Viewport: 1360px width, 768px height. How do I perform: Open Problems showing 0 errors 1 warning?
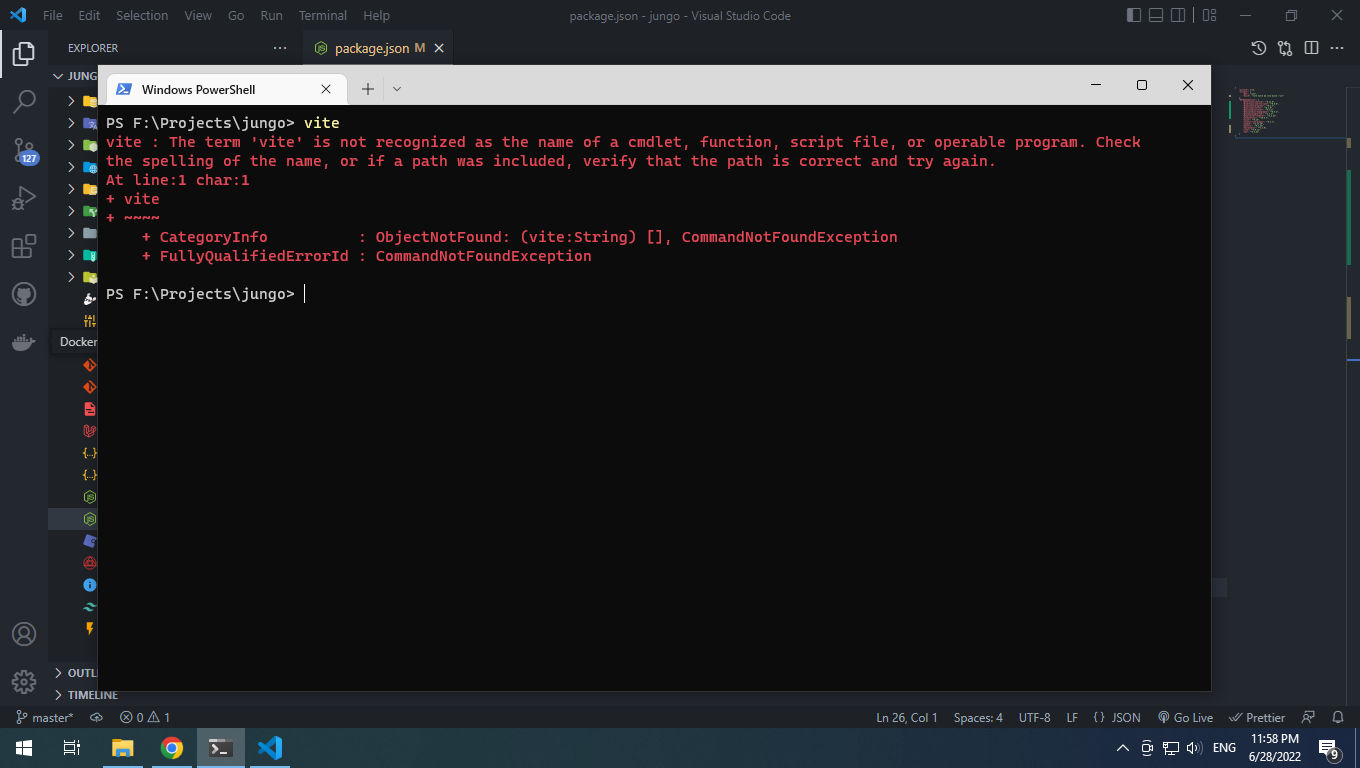coord(145,717)
